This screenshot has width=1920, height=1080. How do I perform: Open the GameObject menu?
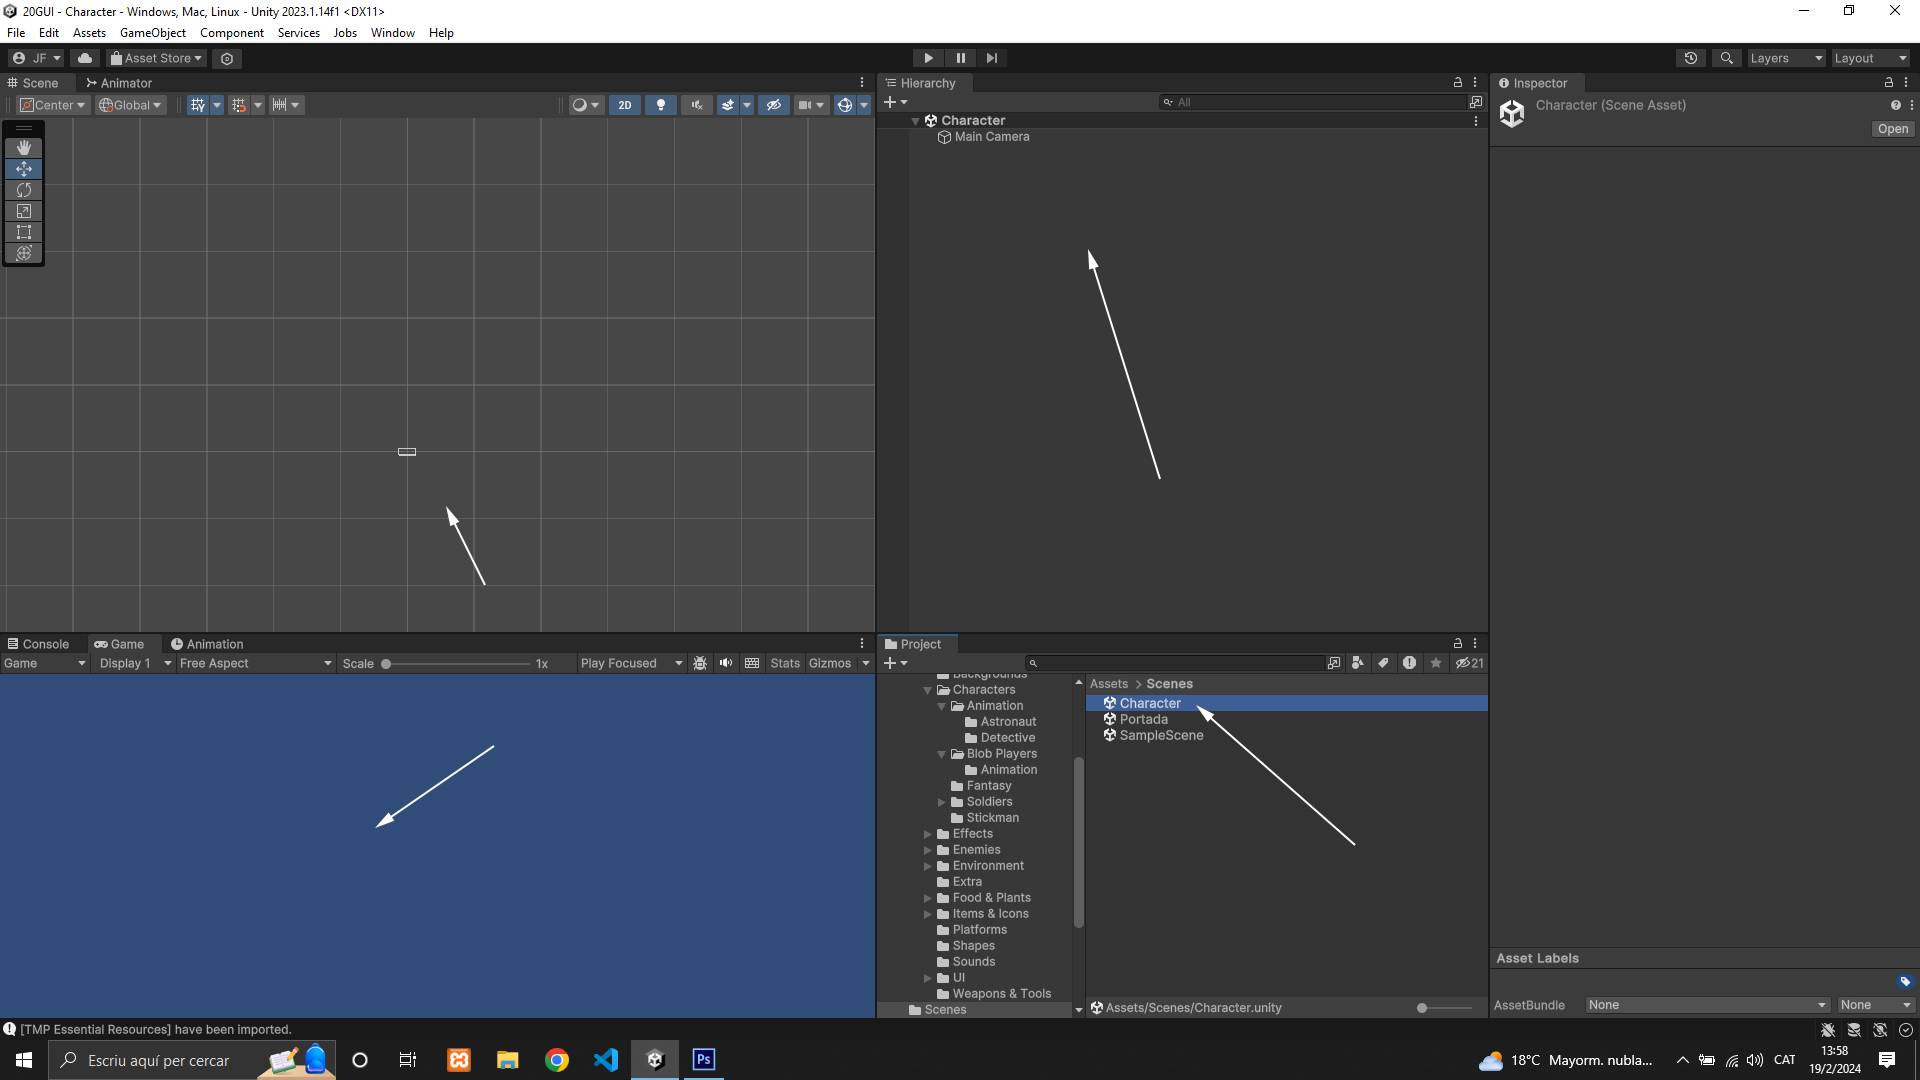(153, 33)
